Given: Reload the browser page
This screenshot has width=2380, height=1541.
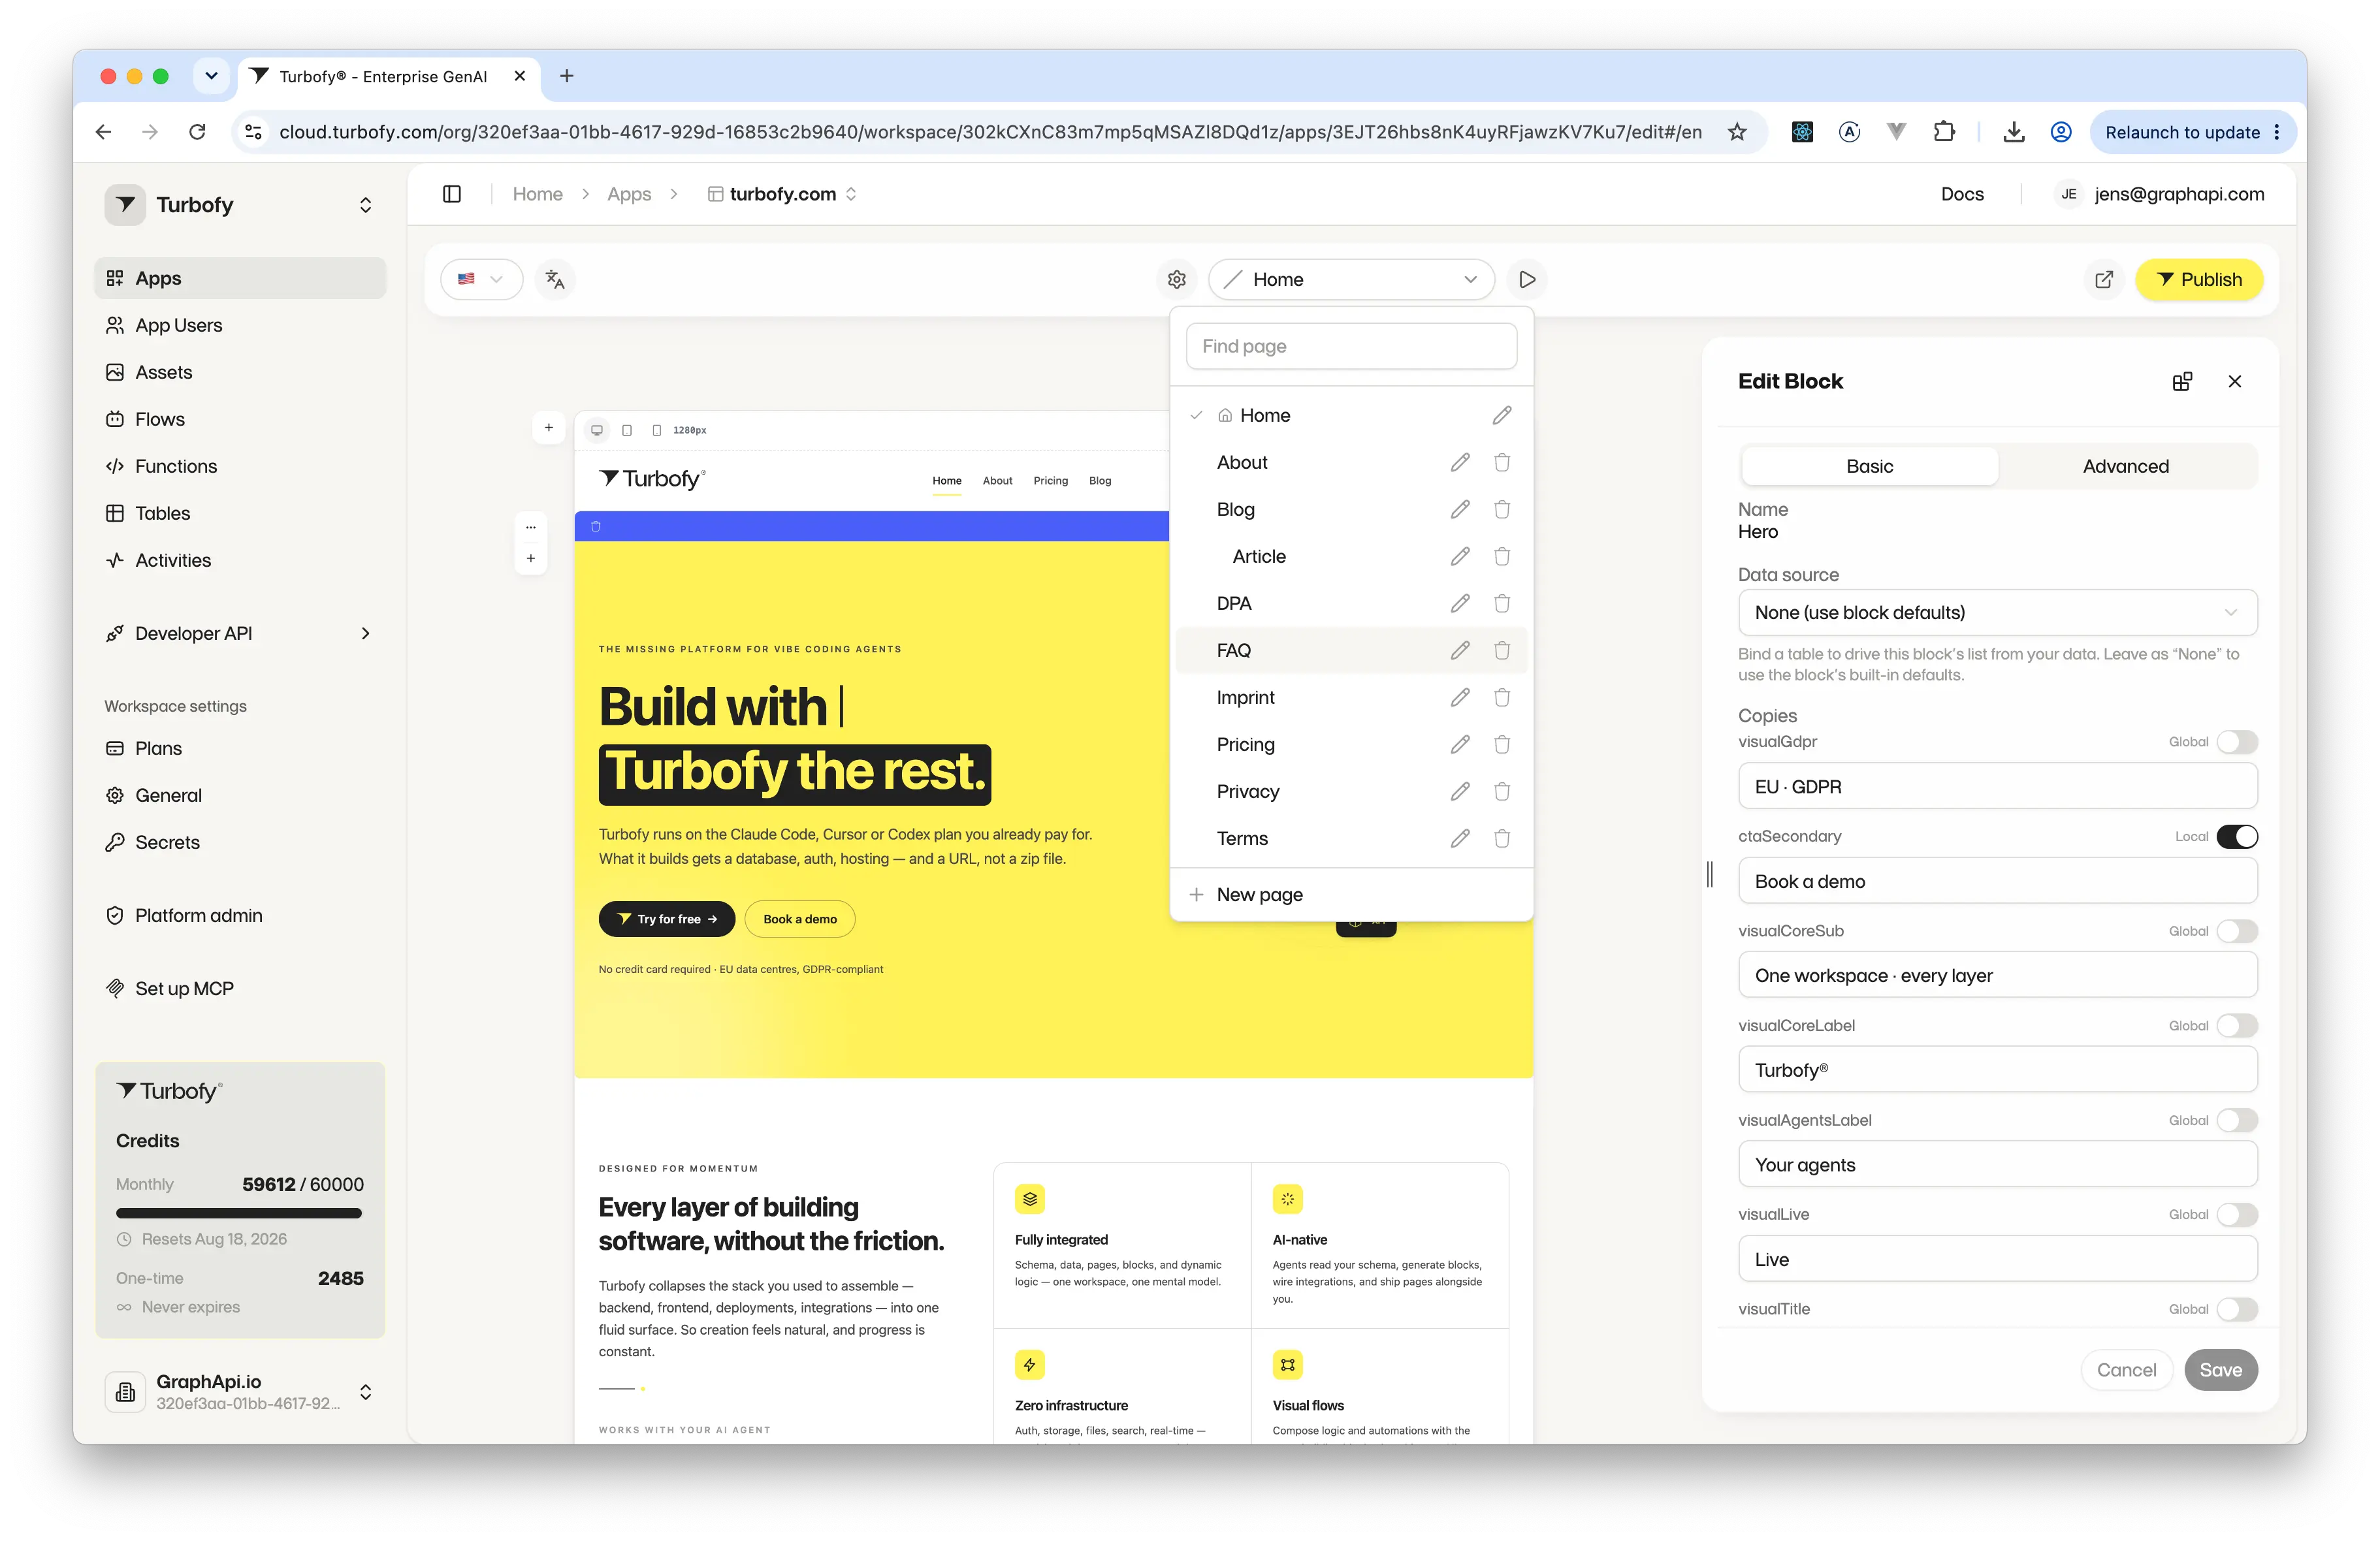Looking at the screenshot, I should tap(197, 132).
